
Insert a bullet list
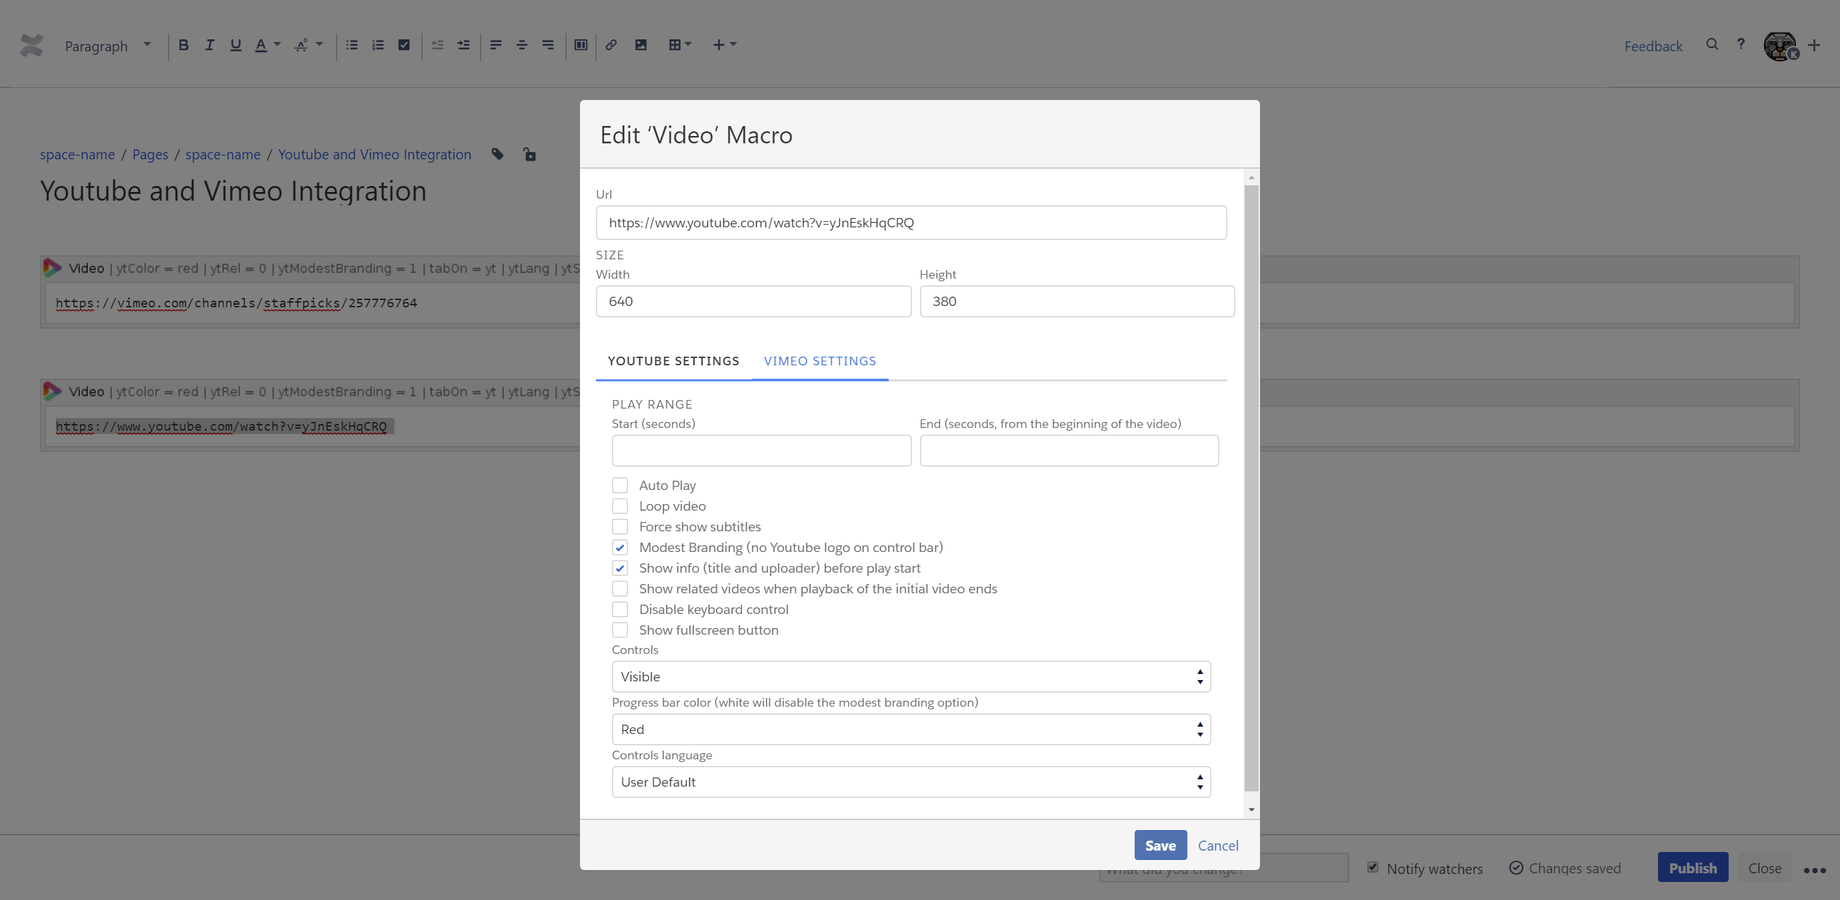tap(352, 45)
